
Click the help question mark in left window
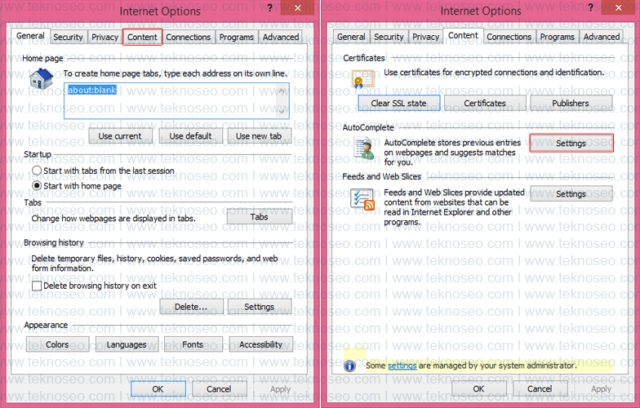[270, 7]
